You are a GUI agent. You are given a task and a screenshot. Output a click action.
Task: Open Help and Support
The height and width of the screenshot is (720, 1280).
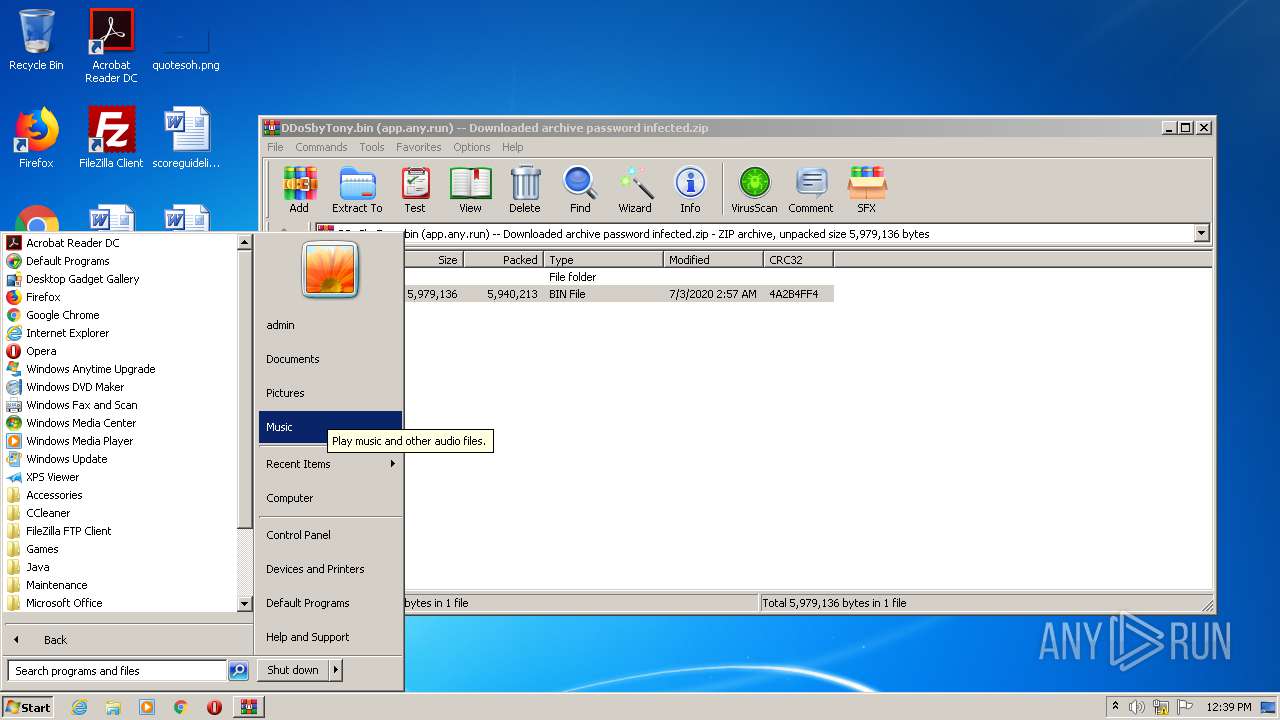[330, 637]
